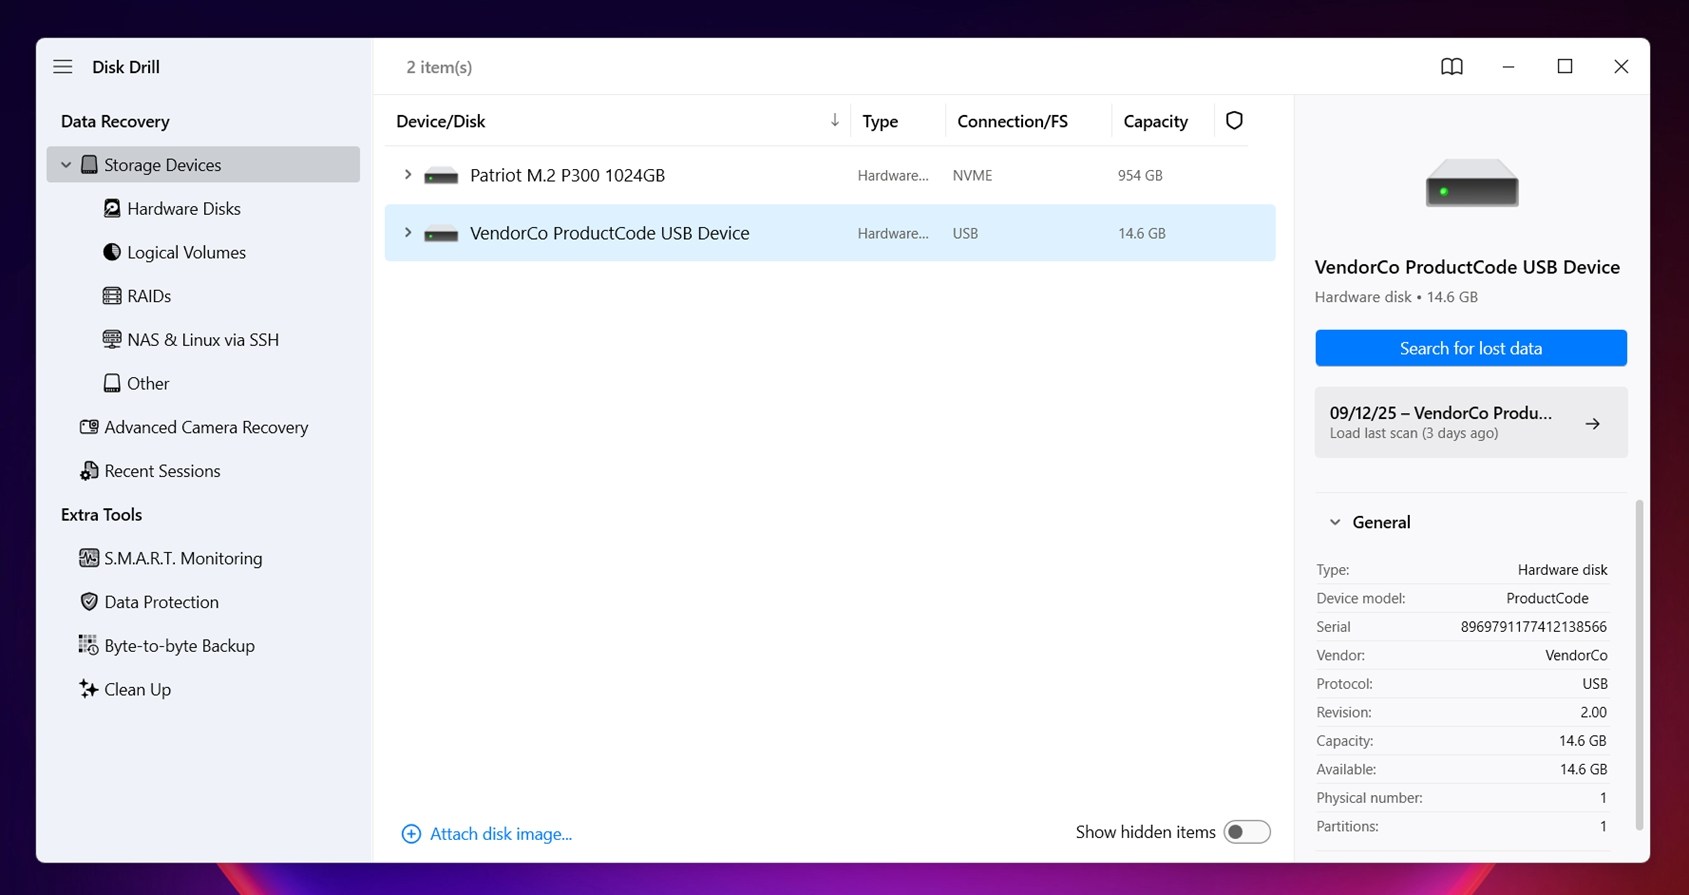
Task: Select Advanced Camera Recovery
Action: pos(205,427)
